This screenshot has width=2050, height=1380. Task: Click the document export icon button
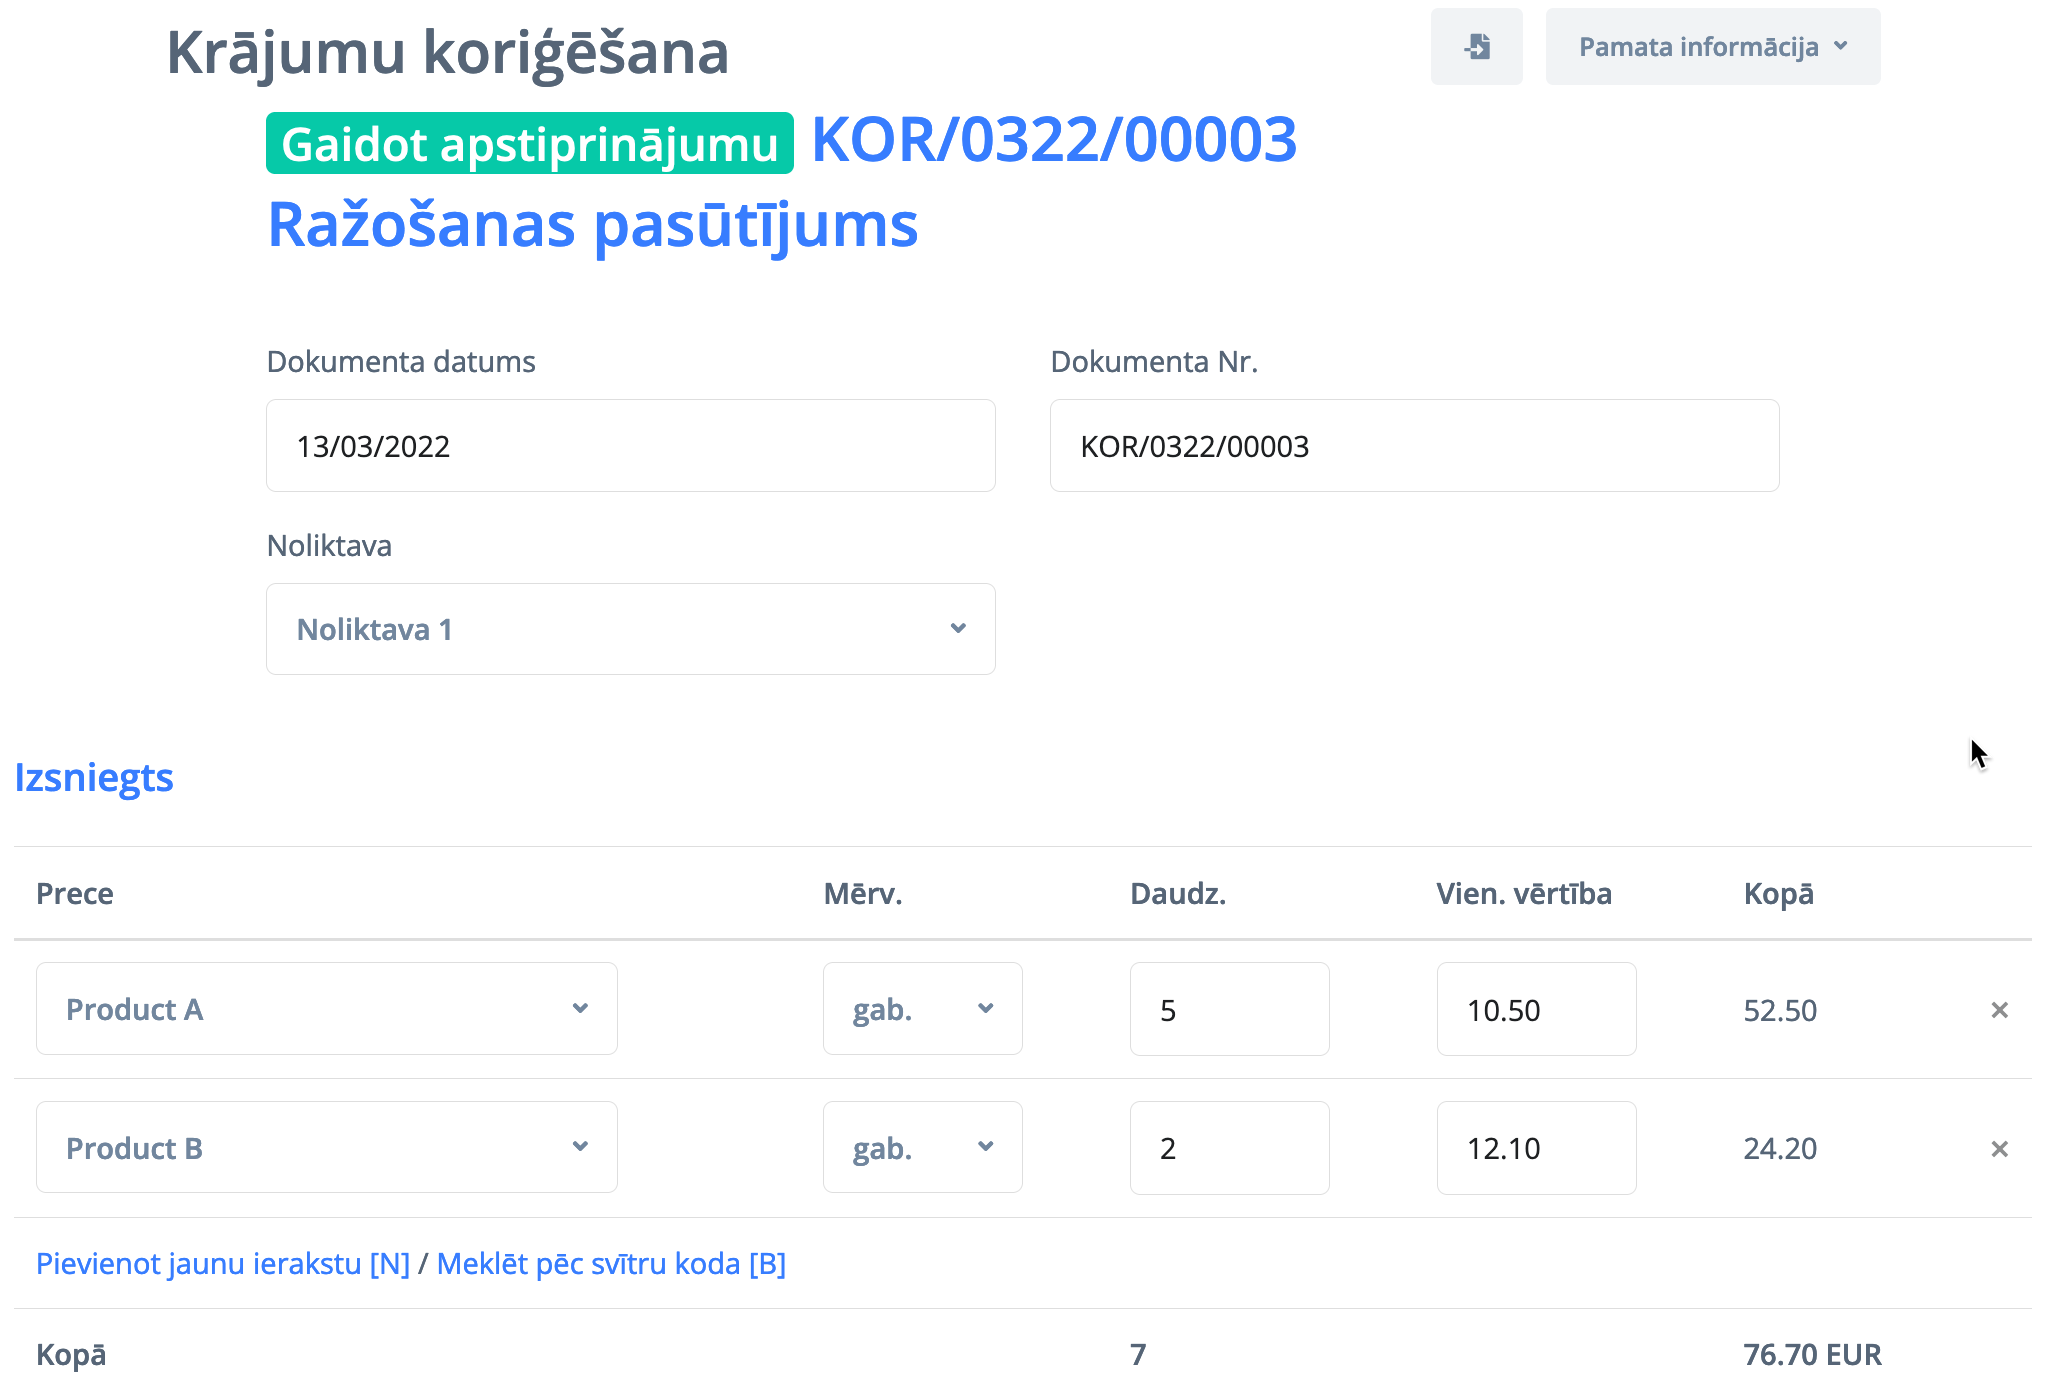(x=1476, y=47)
